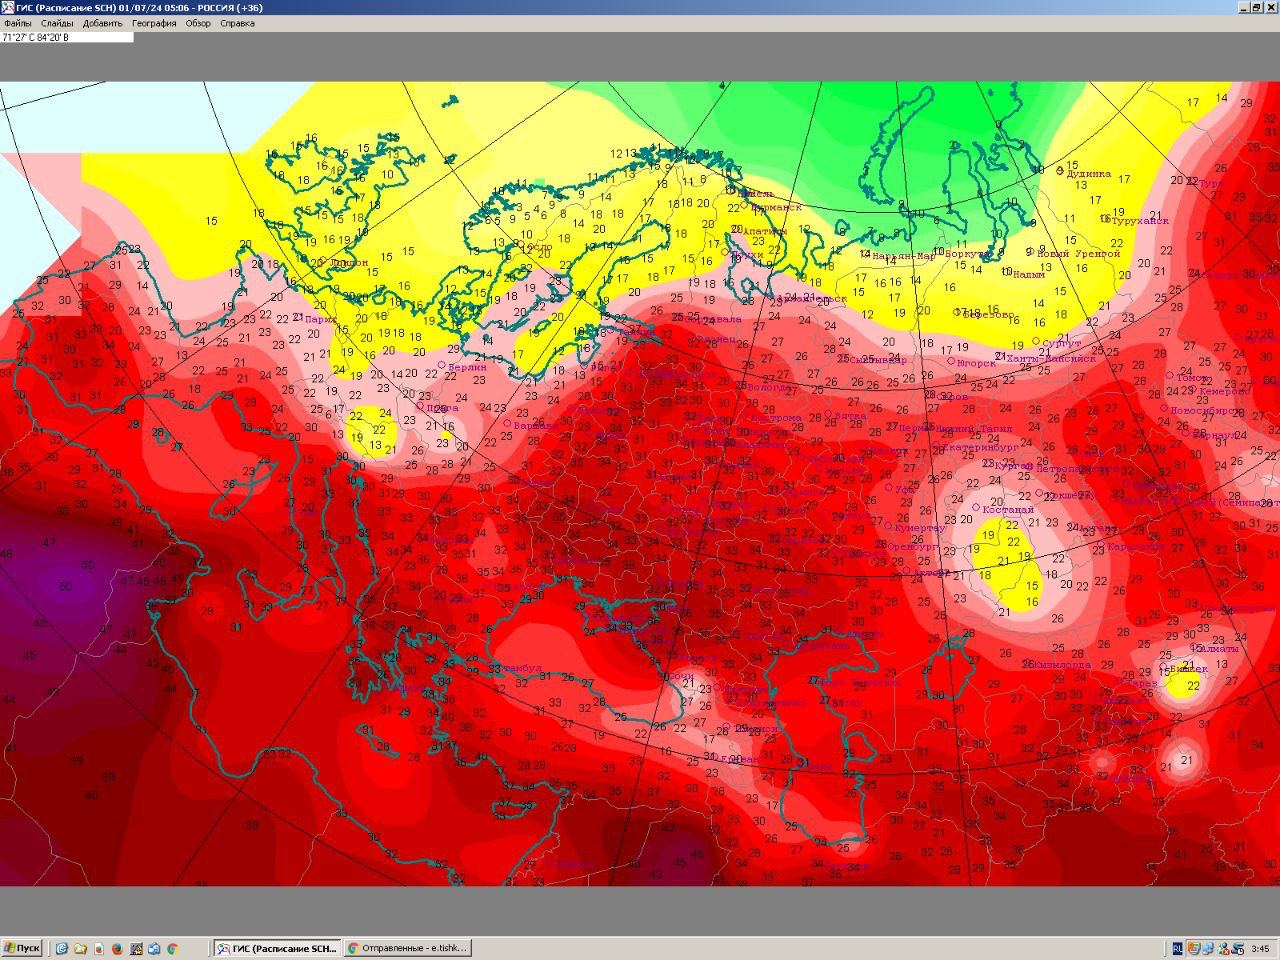Click the tray icon with red X
The height and width of the screenshot is (960, 1280).
coord(1225,948)
